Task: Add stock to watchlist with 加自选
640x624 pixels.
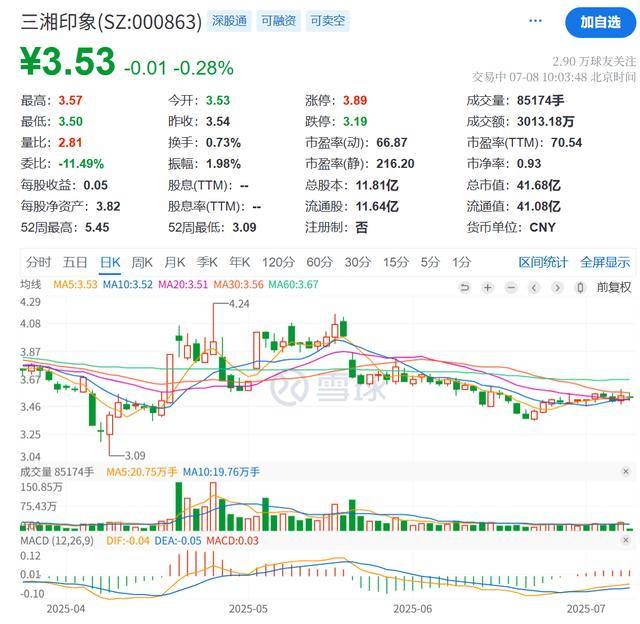Action: click(600, 22)
